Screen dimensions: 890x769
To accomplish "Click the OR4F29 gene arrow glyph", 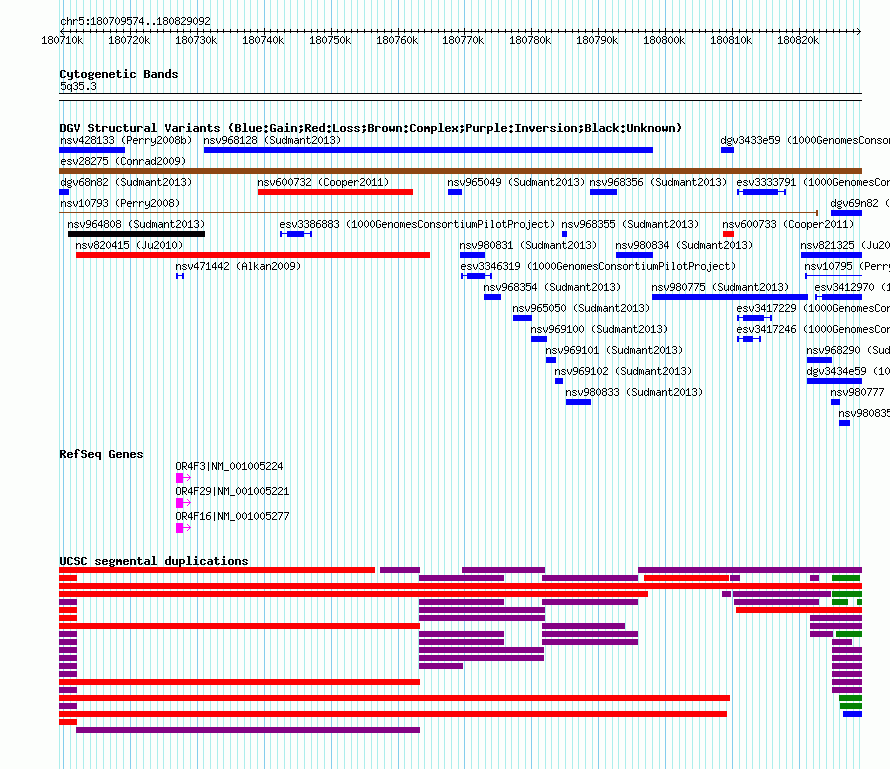I will 183,503.
